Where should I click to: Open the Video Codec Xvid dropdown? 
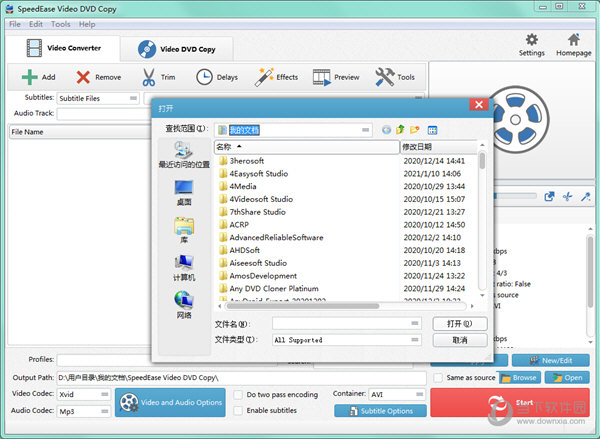pyautogui.click(x=104, y=394)
